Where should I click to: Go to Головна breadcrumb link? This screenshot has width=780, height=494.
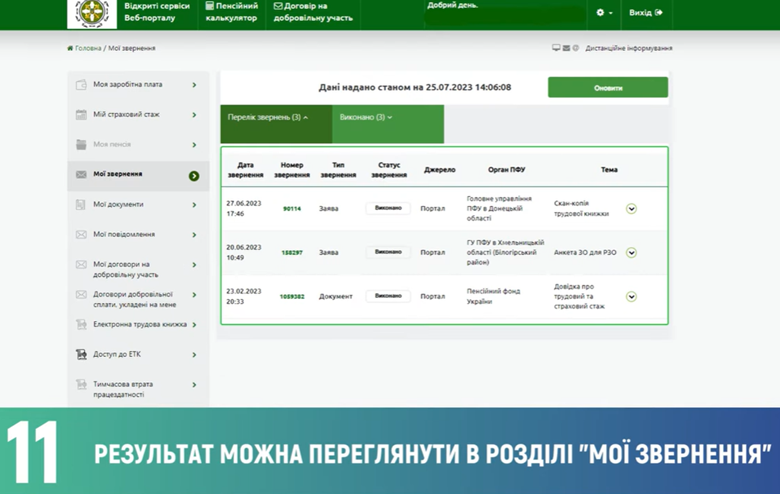(x=87, y=48)
